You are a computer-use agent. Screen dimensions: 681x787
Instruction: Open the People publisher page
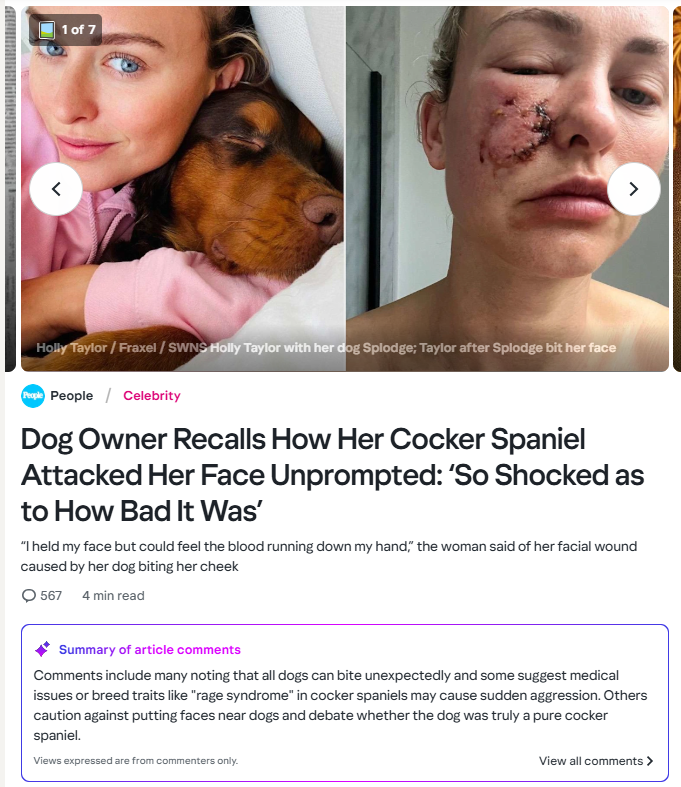71,396
